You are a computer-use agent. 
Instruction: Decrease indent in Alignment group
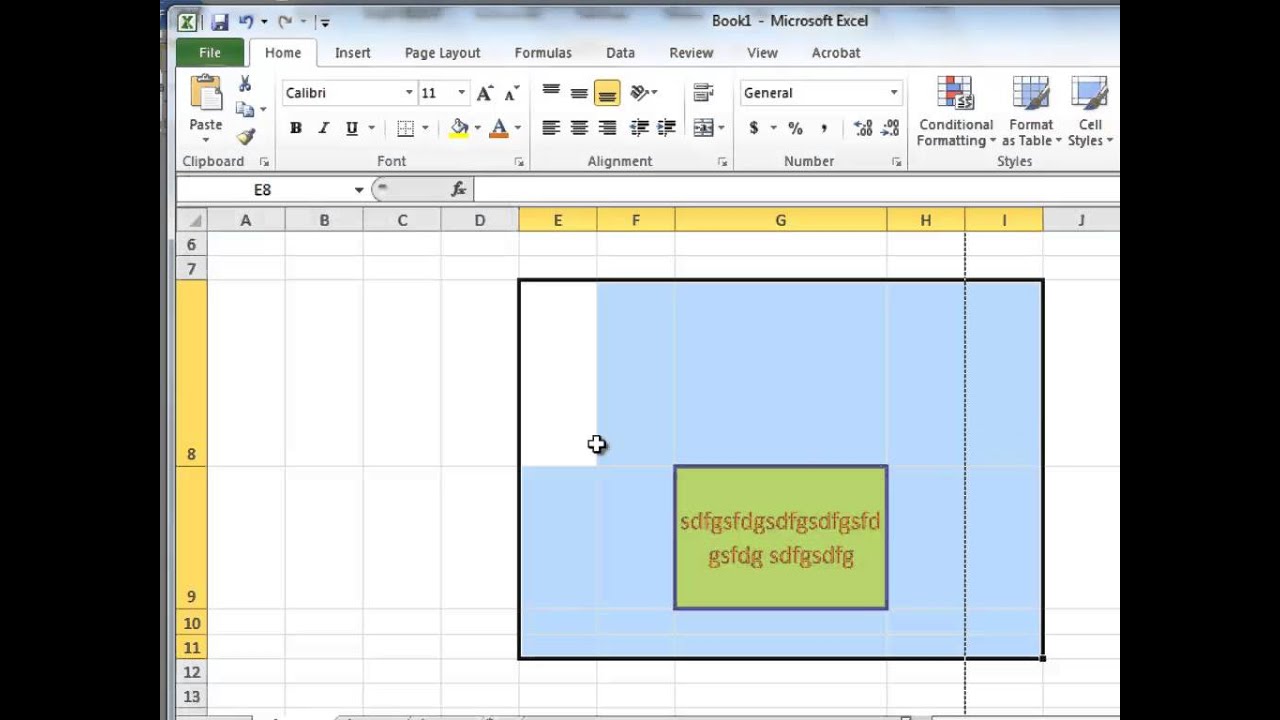pyautogui.click(x=640, y=128)
